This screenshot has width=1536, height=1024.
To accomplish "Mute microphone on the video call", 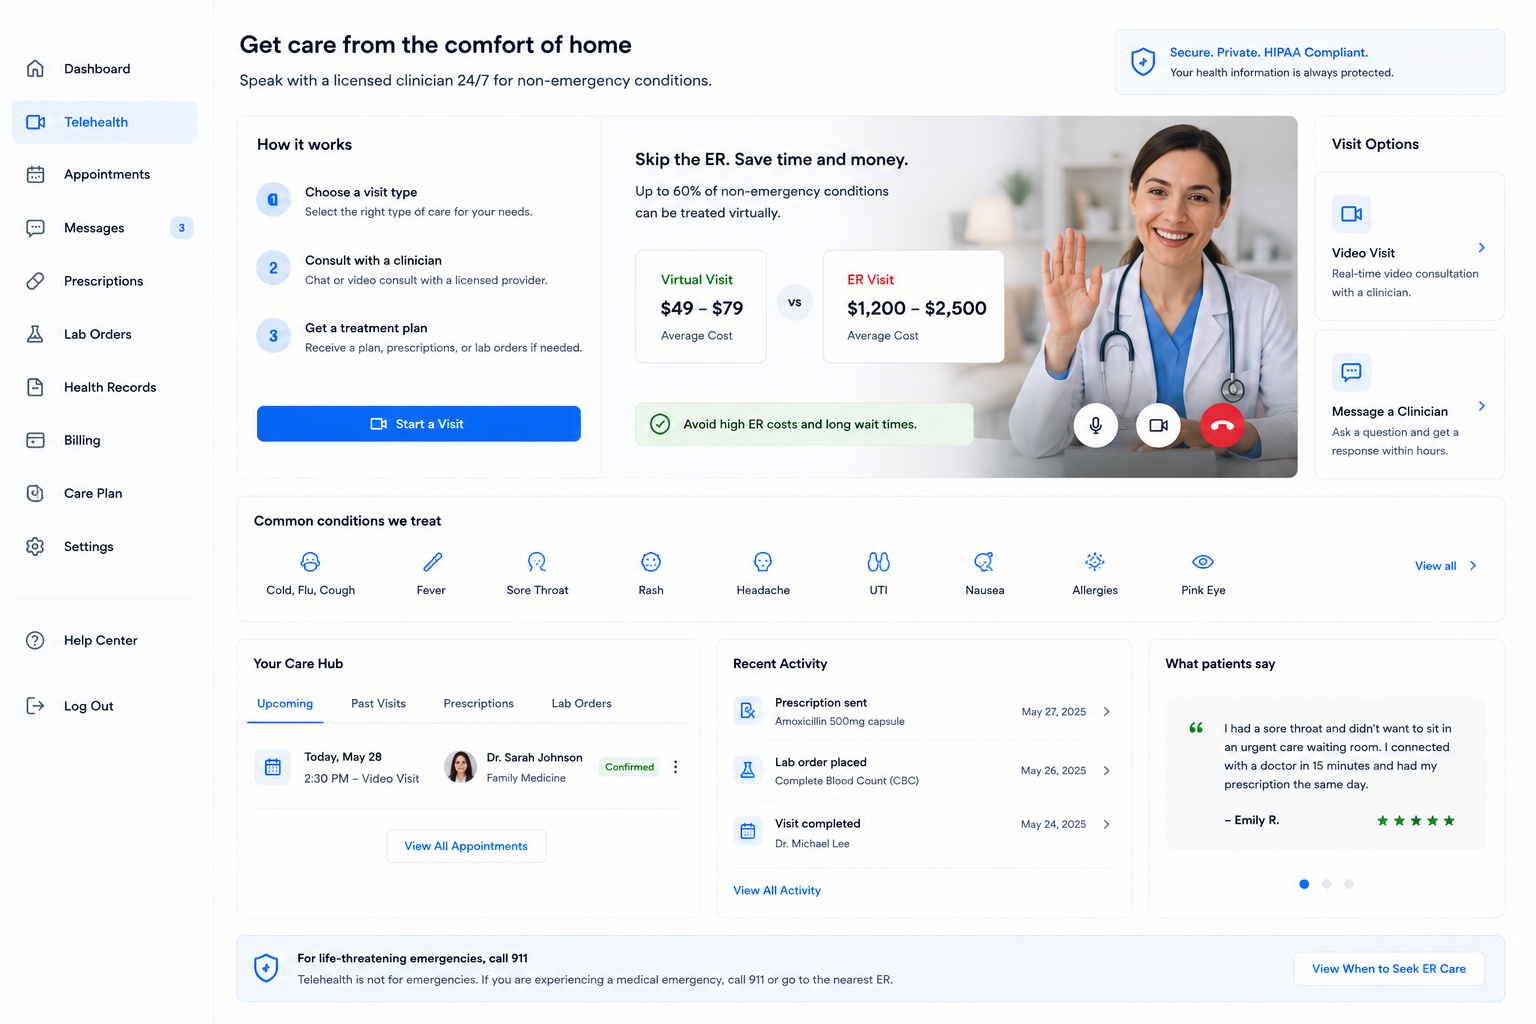I will [1096, 425].
